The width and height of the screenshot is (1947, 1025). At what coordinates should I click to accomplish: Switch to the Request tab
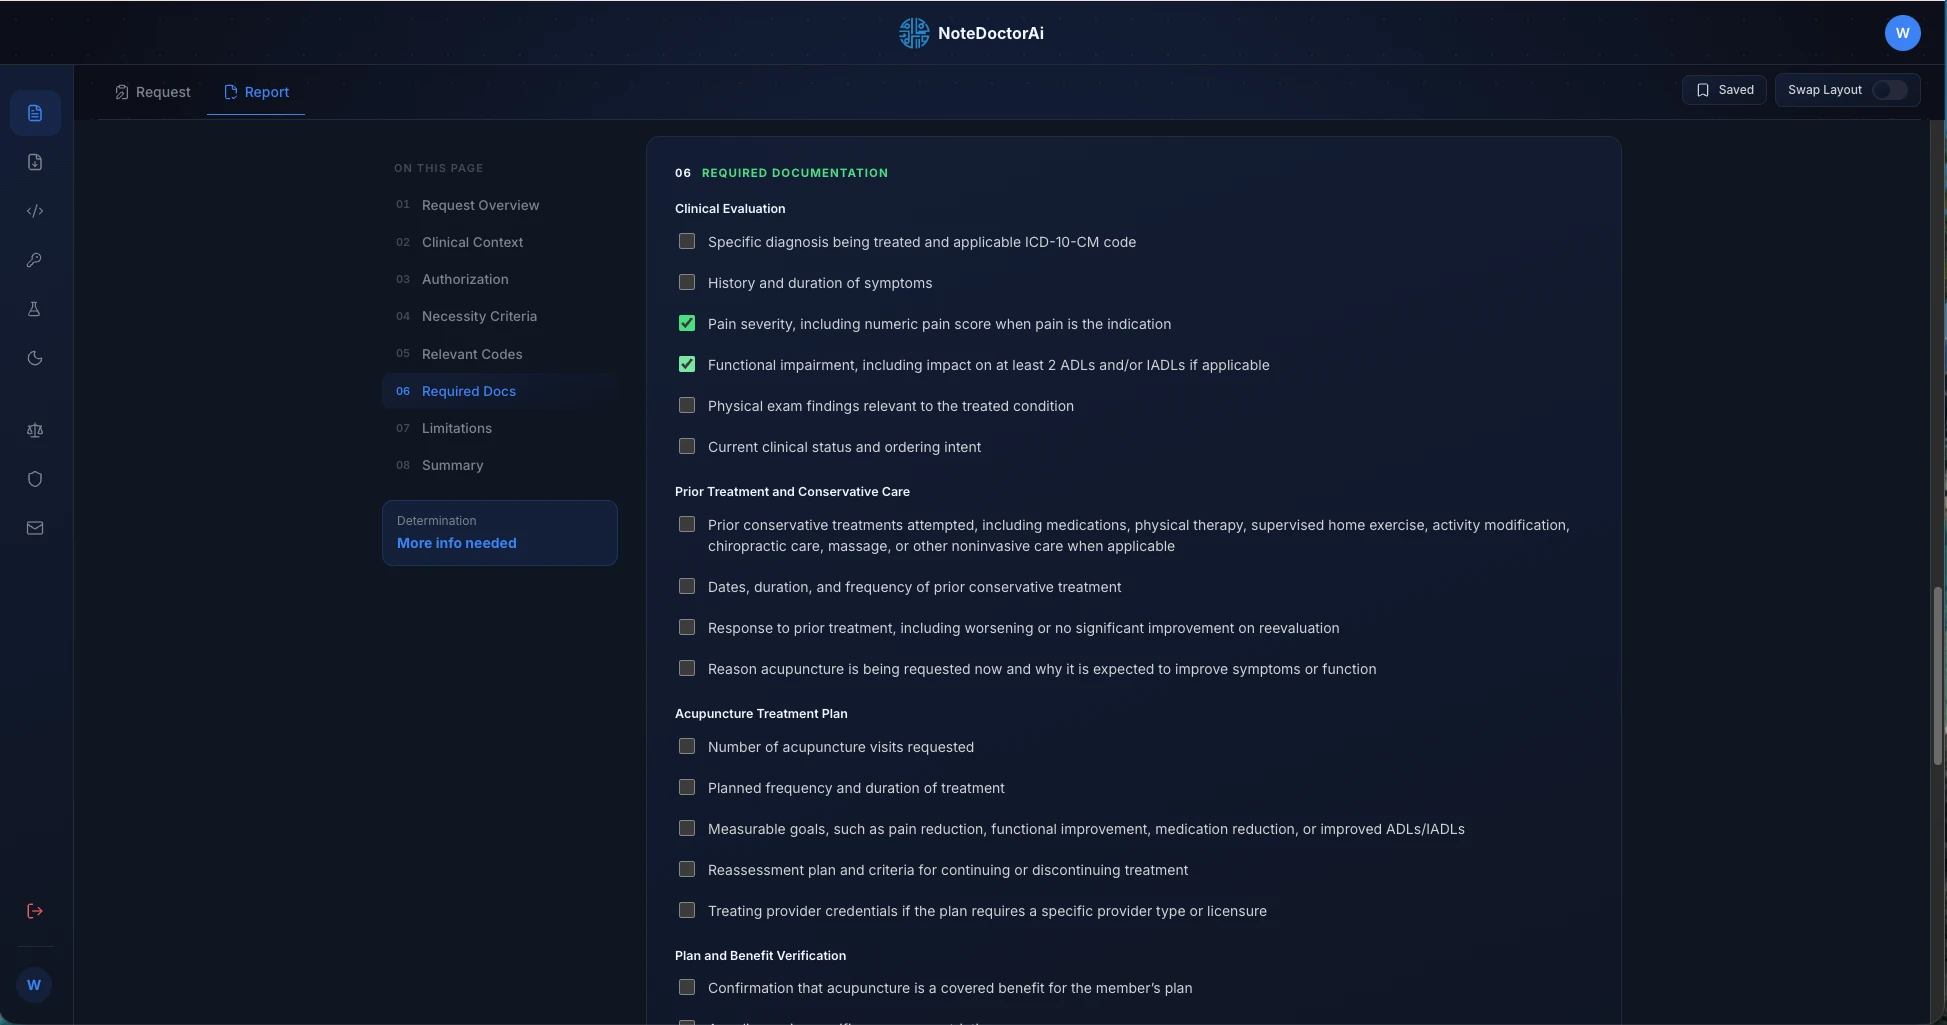pyautogui.click(x=153, y=92)
